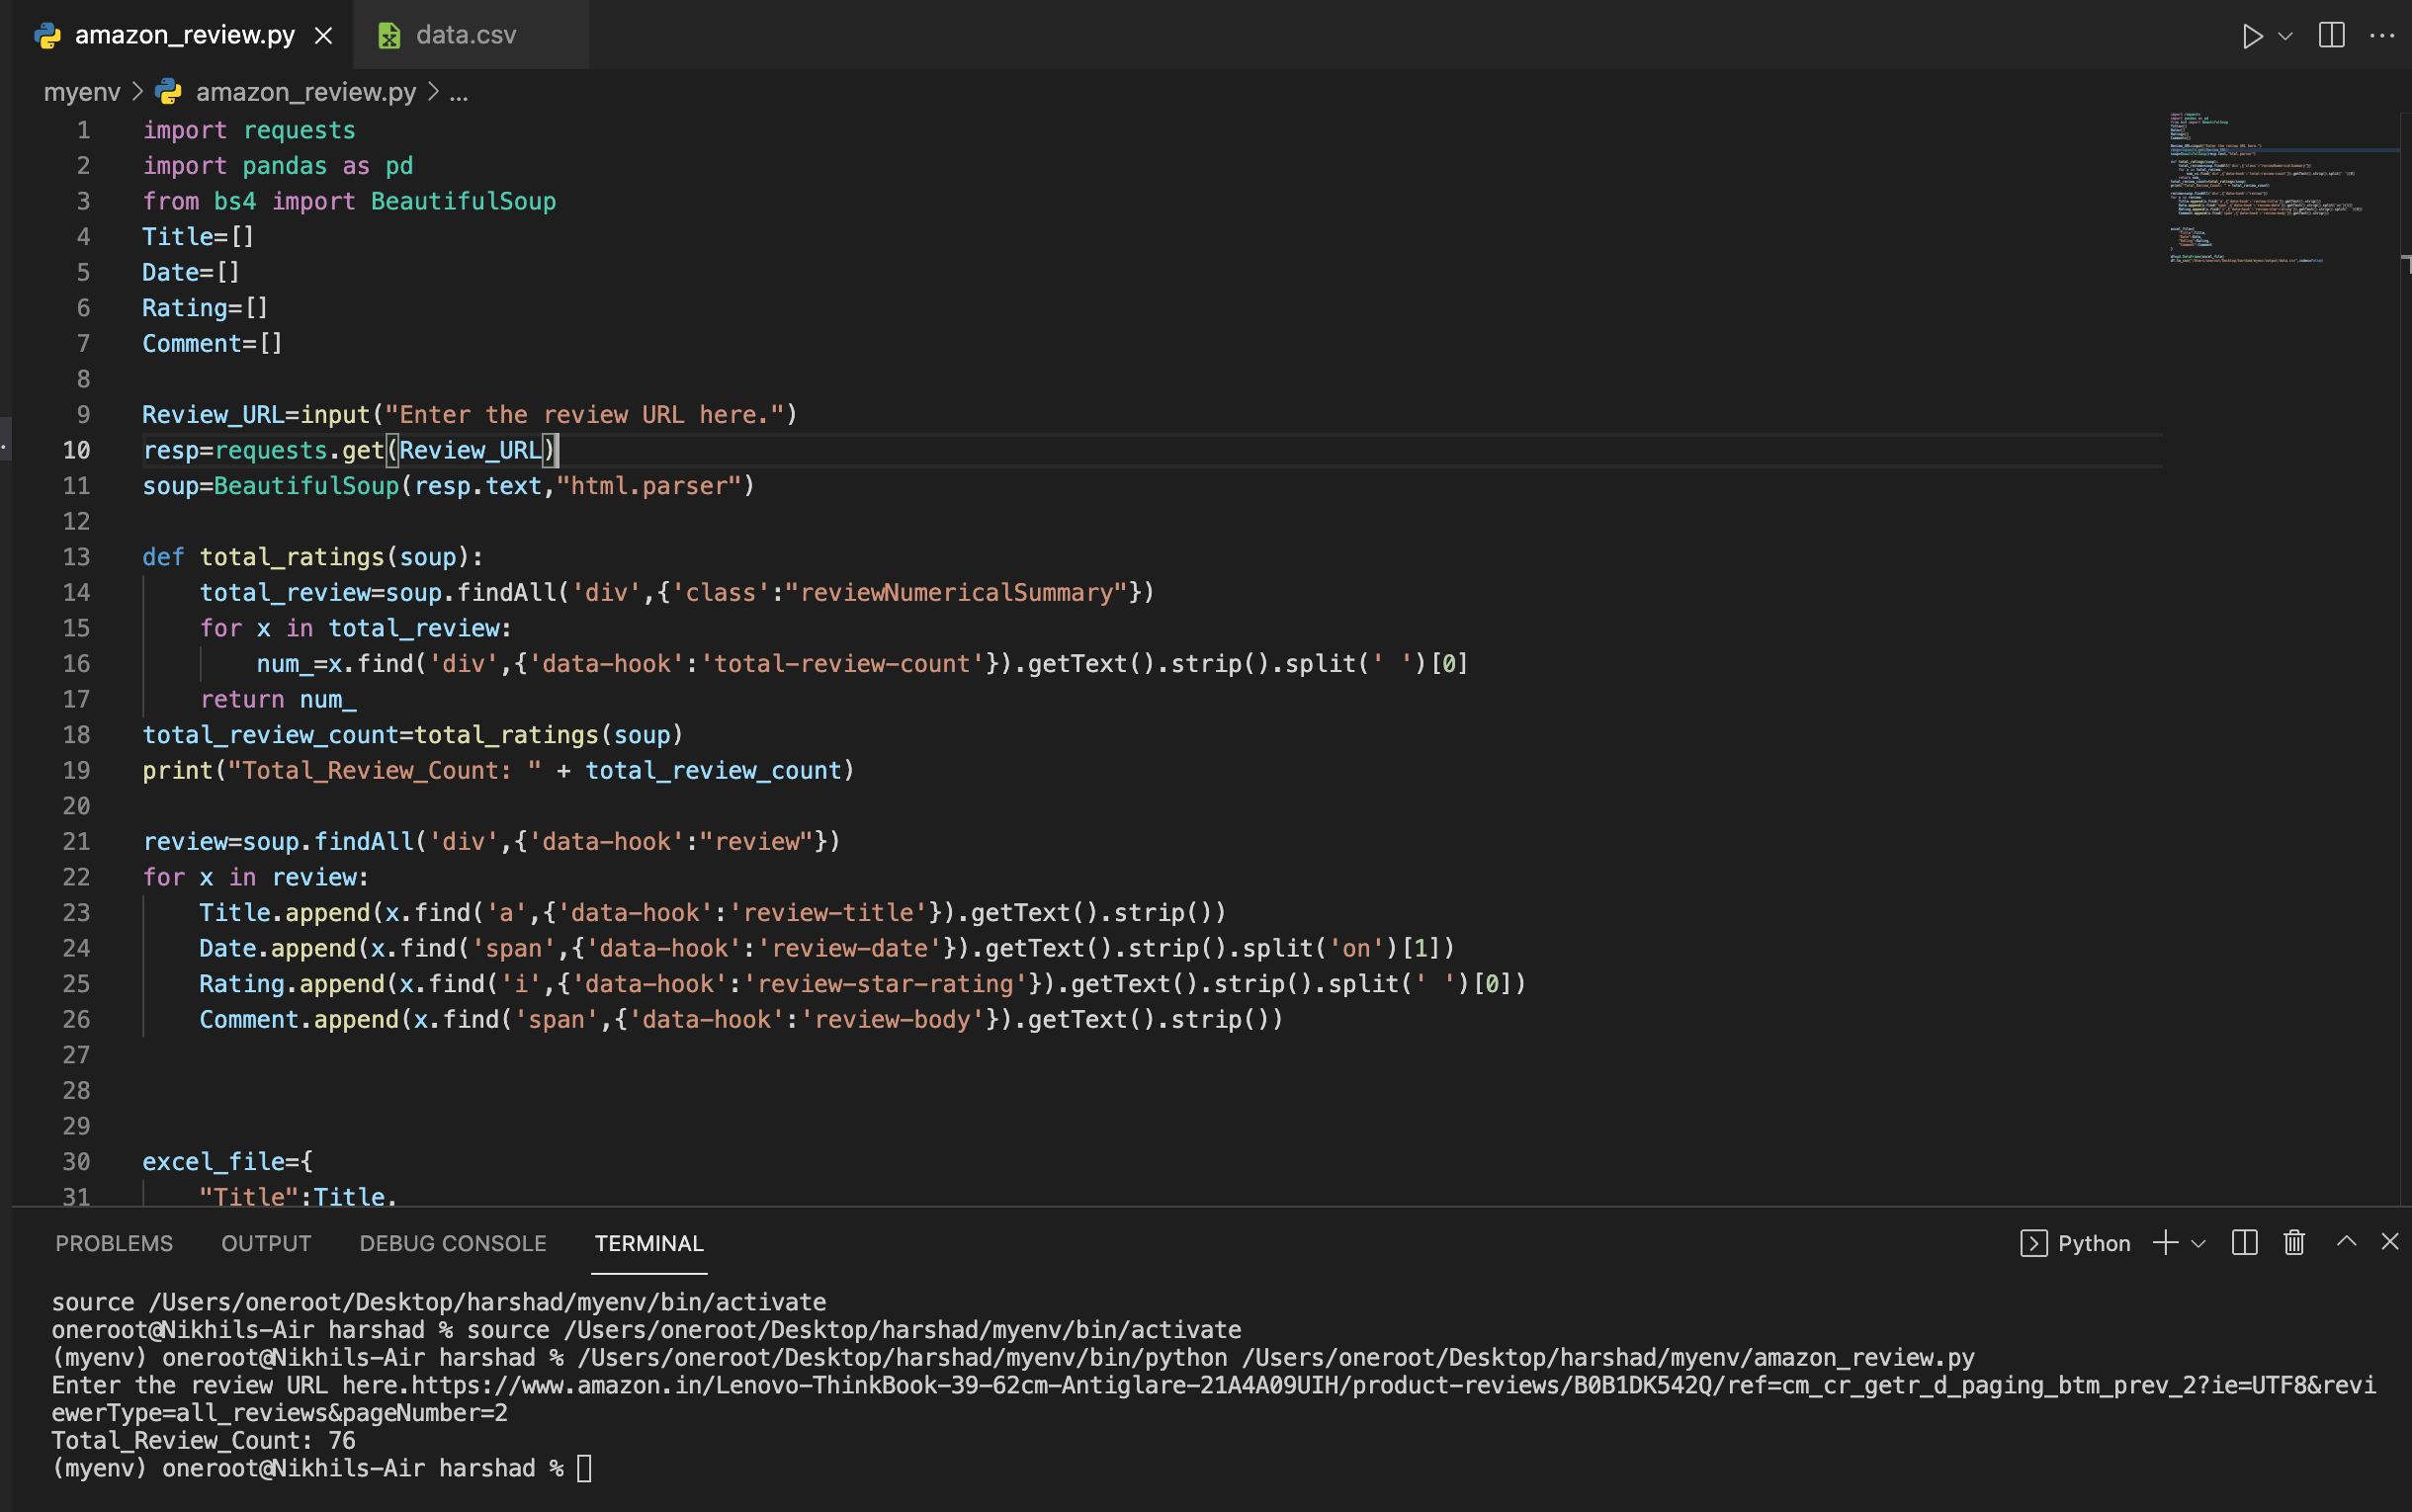Open the PROBLEMS panel tab
Image resolution: width=2412 pixels, height=1512 pixels.
point(114,1243)
